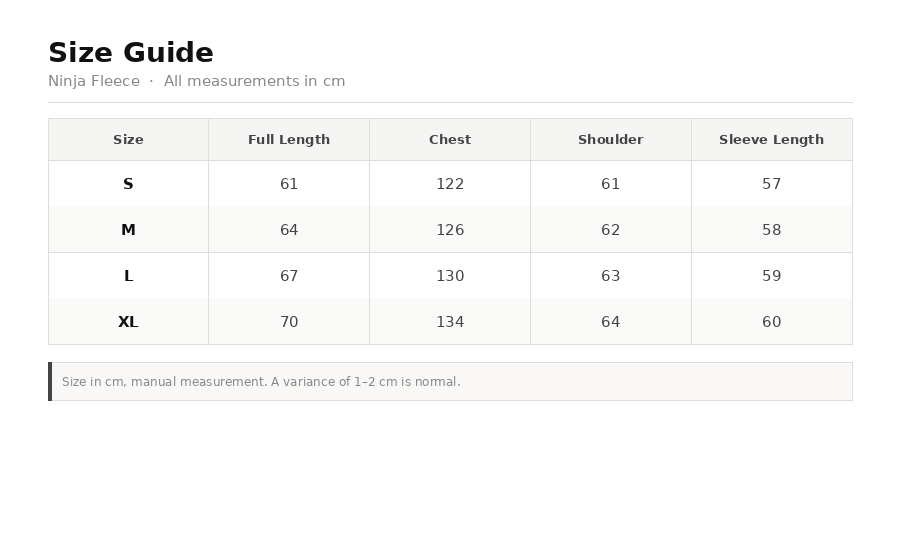Select the Ninja Fleece subtitle text
The width and height of the screenshot is (900, 540).
[94, 81]
